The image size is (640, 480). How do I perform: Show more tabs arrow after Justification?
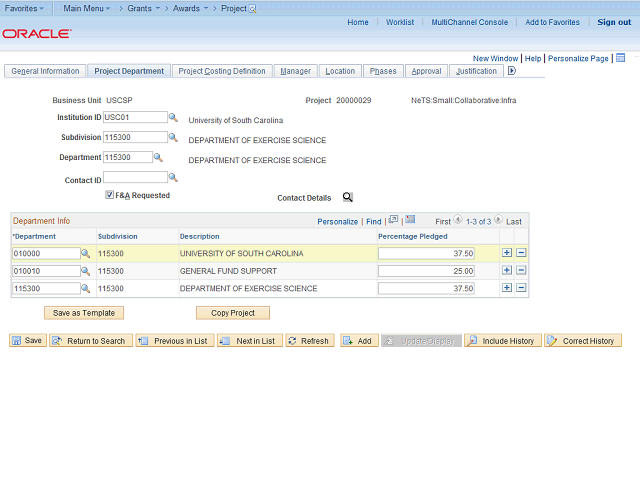(x=512, y=71)
